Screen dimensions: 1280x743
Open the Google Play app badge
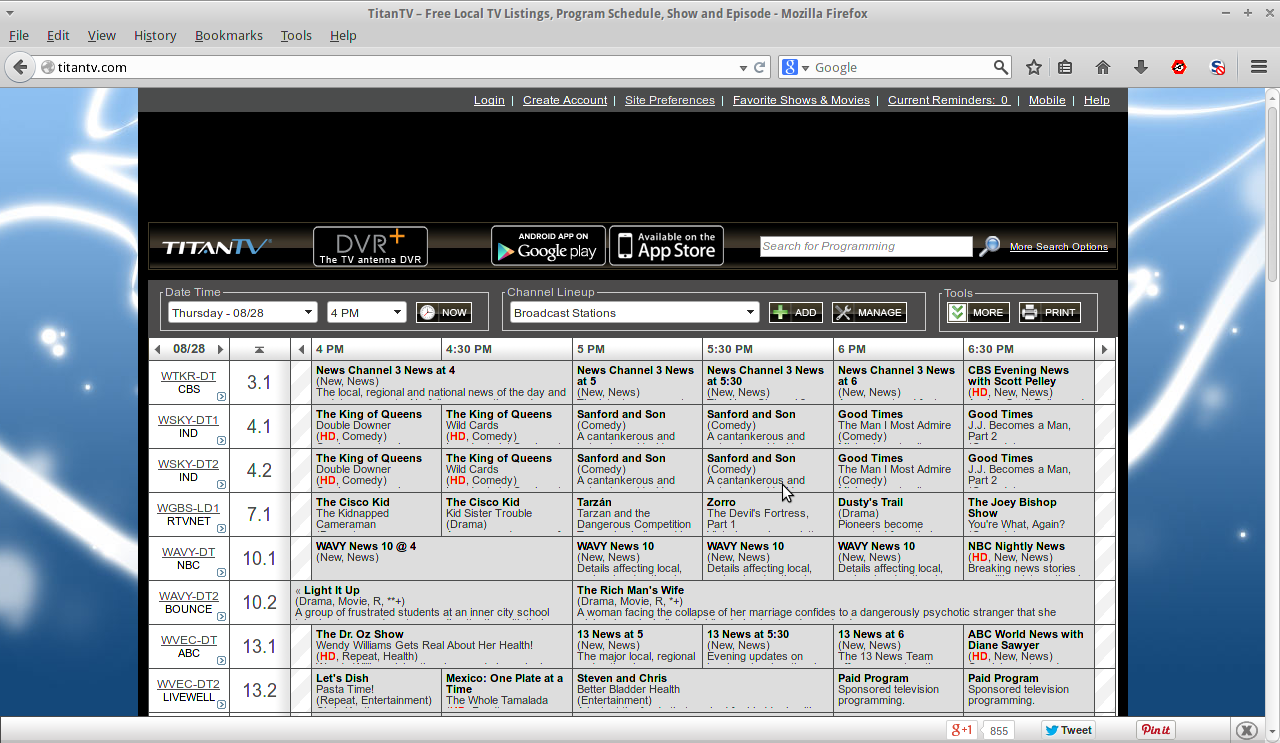point(548,246)
